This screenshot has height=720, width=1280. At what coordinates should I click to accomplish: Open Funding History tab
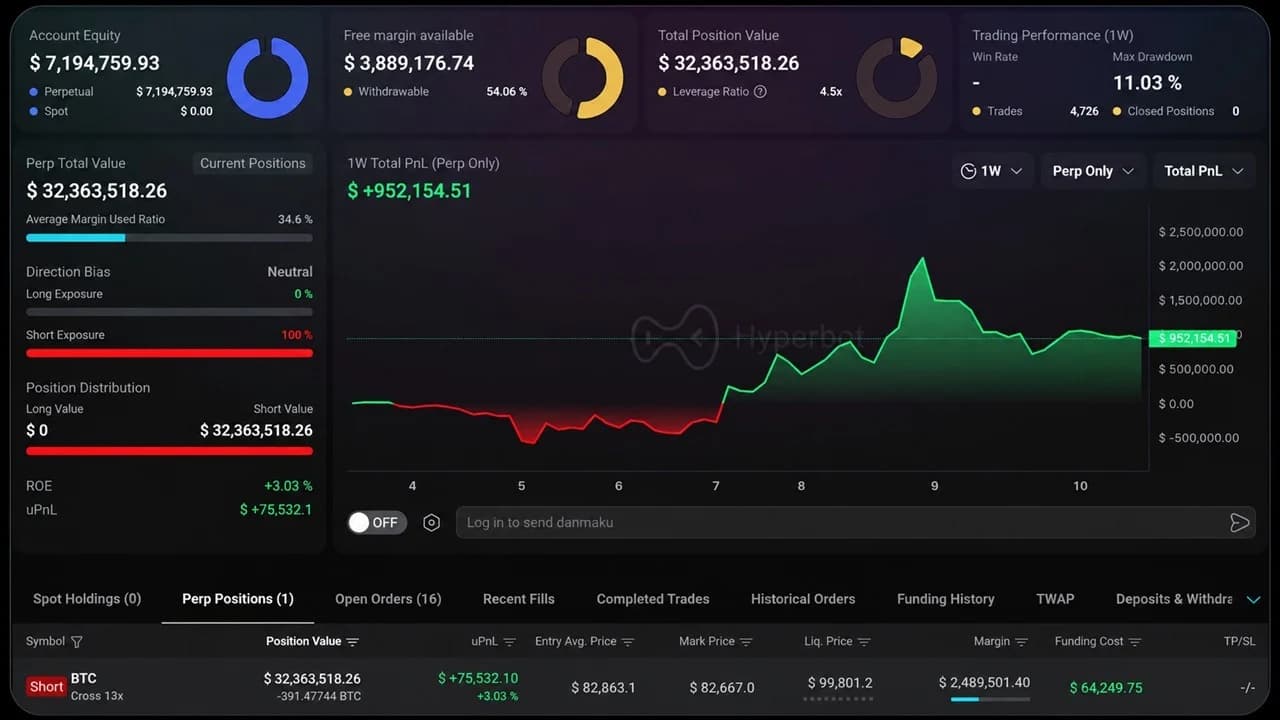coord(945,599)
